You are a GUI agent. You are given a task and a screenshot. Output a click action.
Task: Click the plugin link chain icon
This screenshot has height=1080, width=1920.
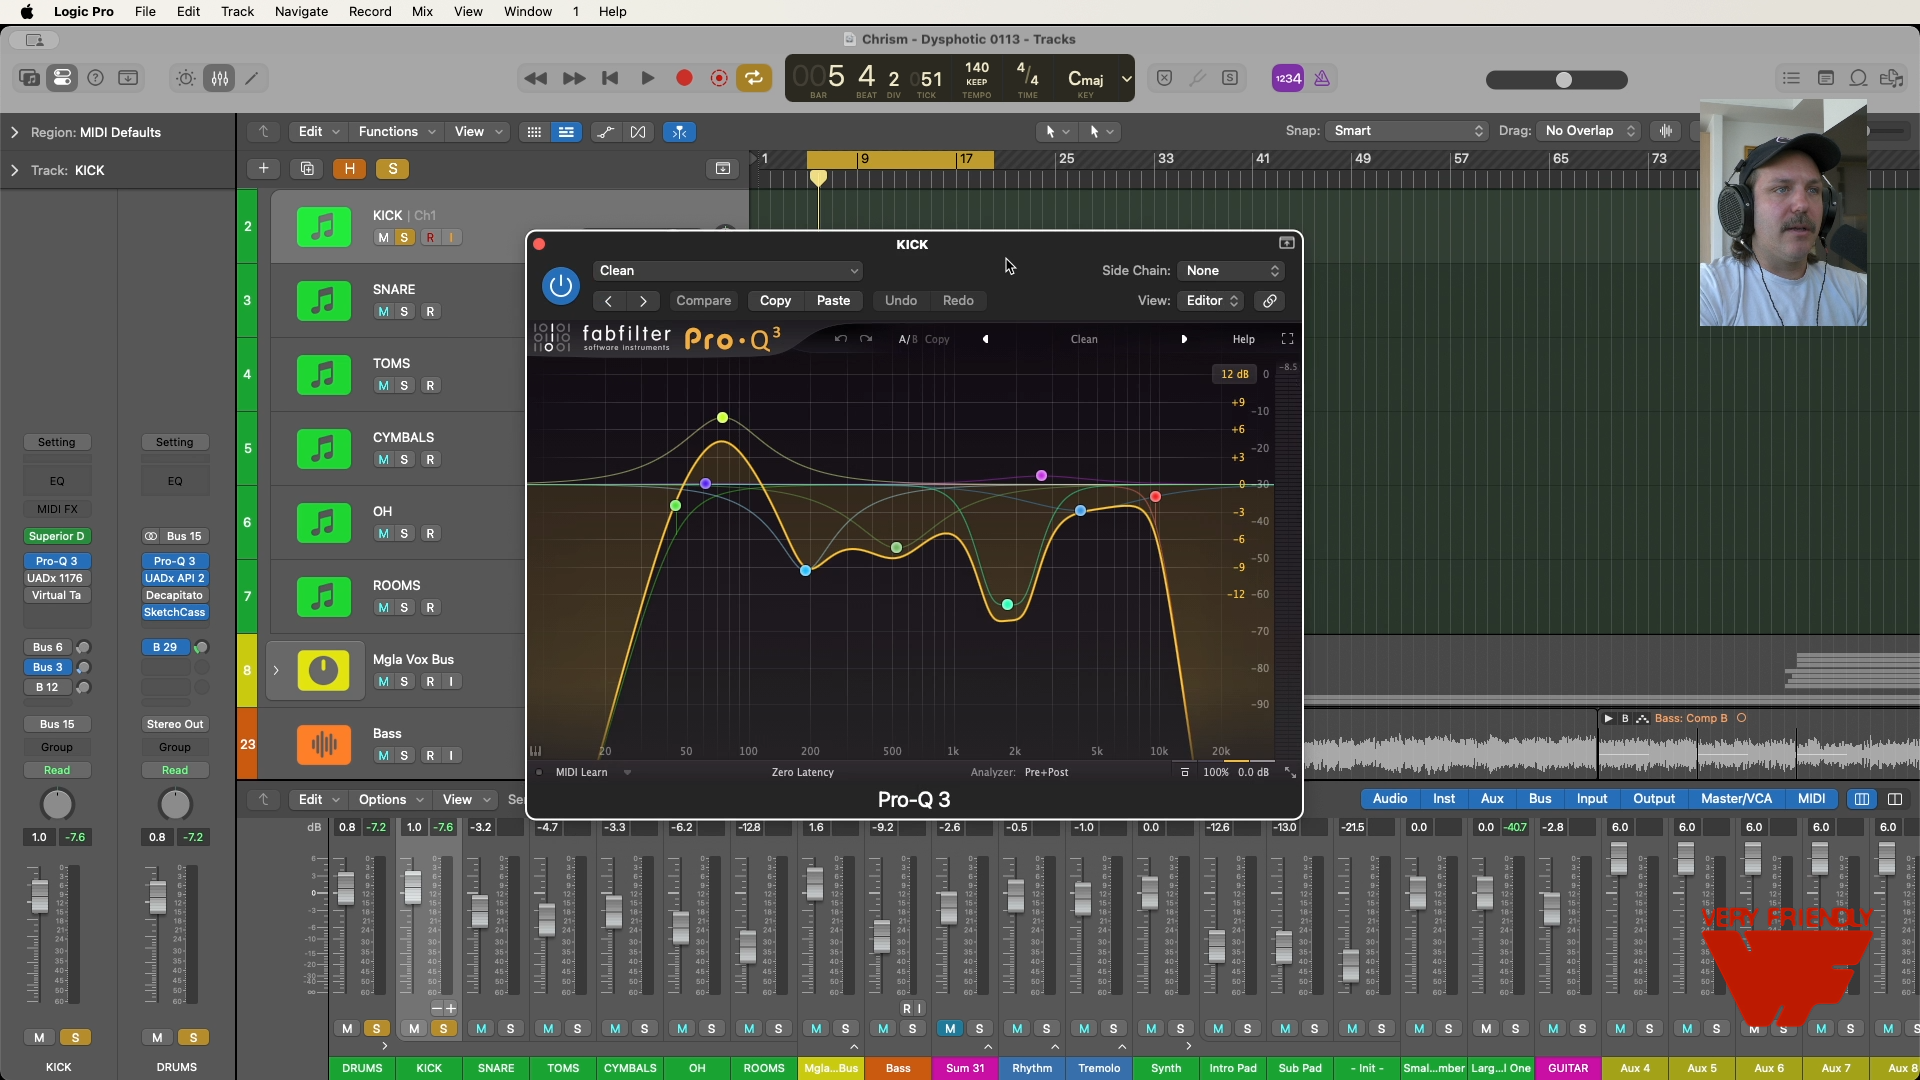1269,301
